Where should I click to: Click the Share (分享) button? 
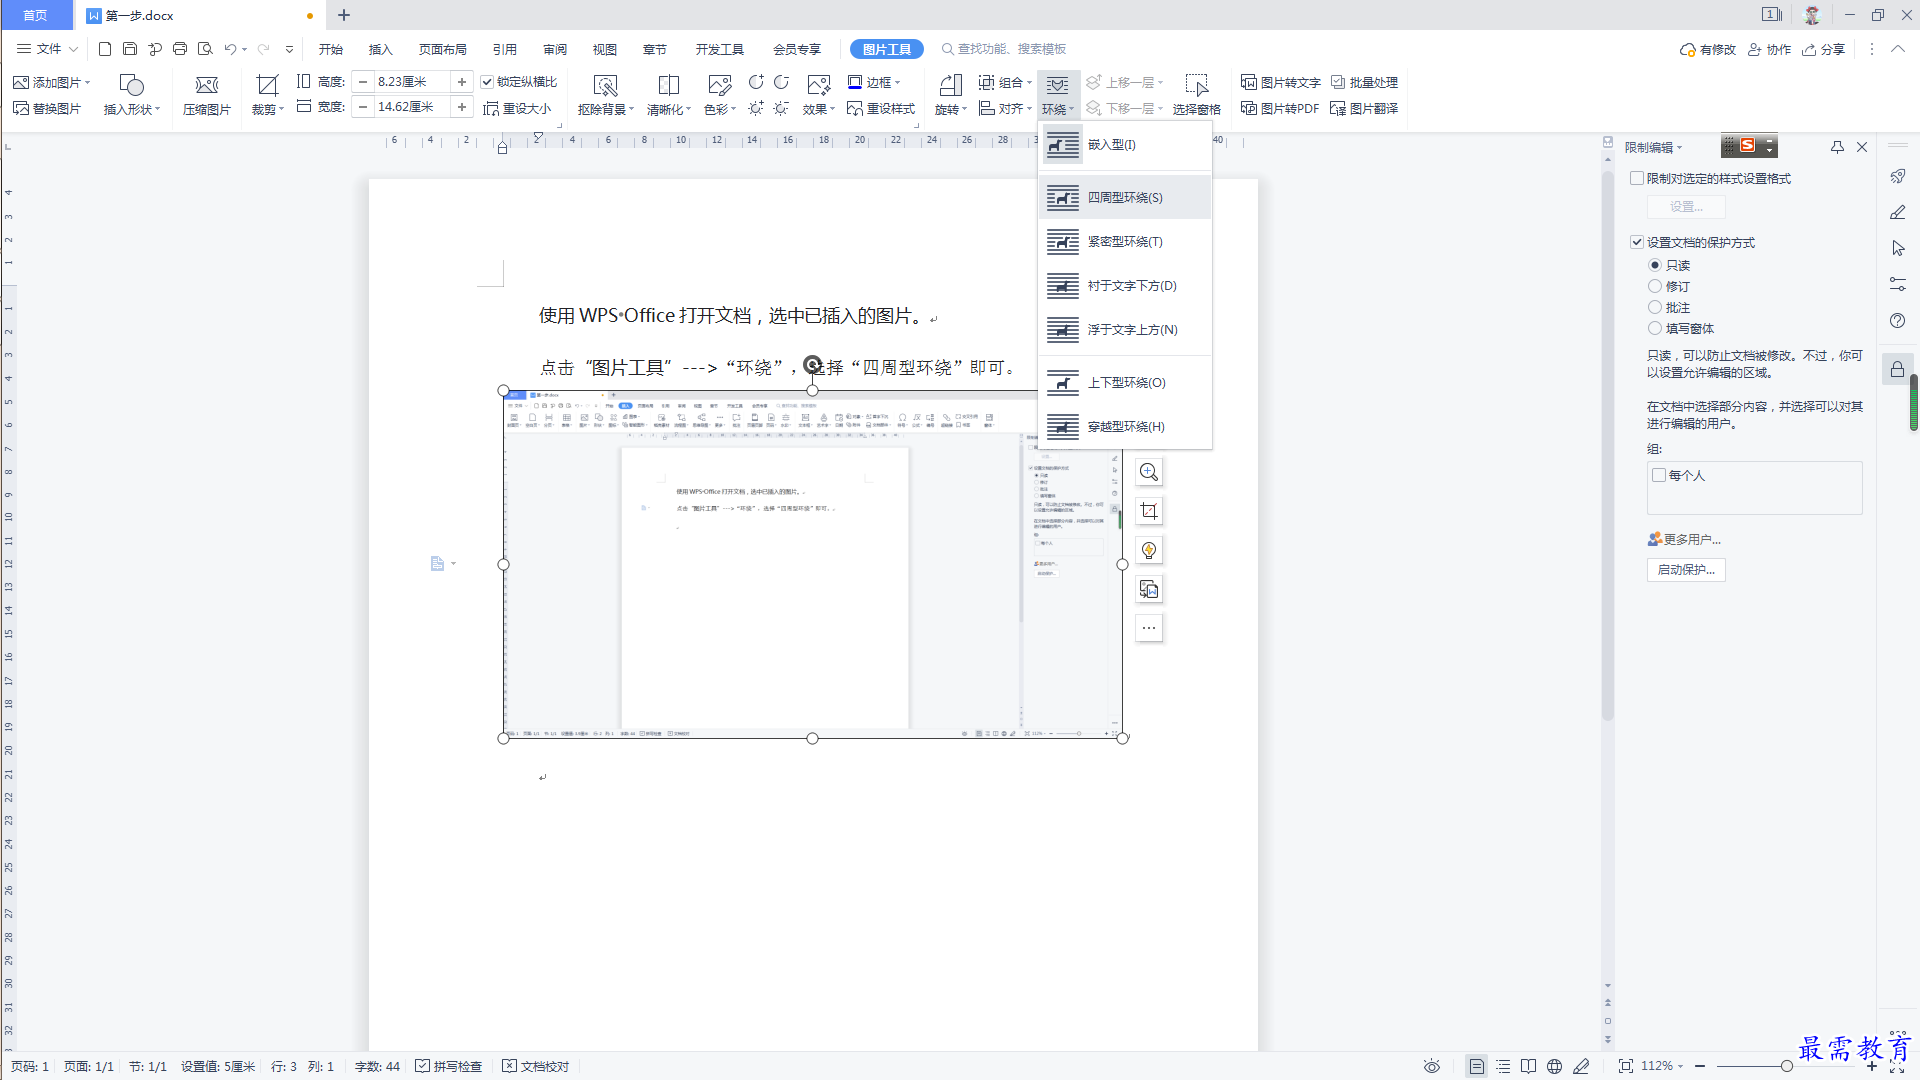coord(1823,49)
